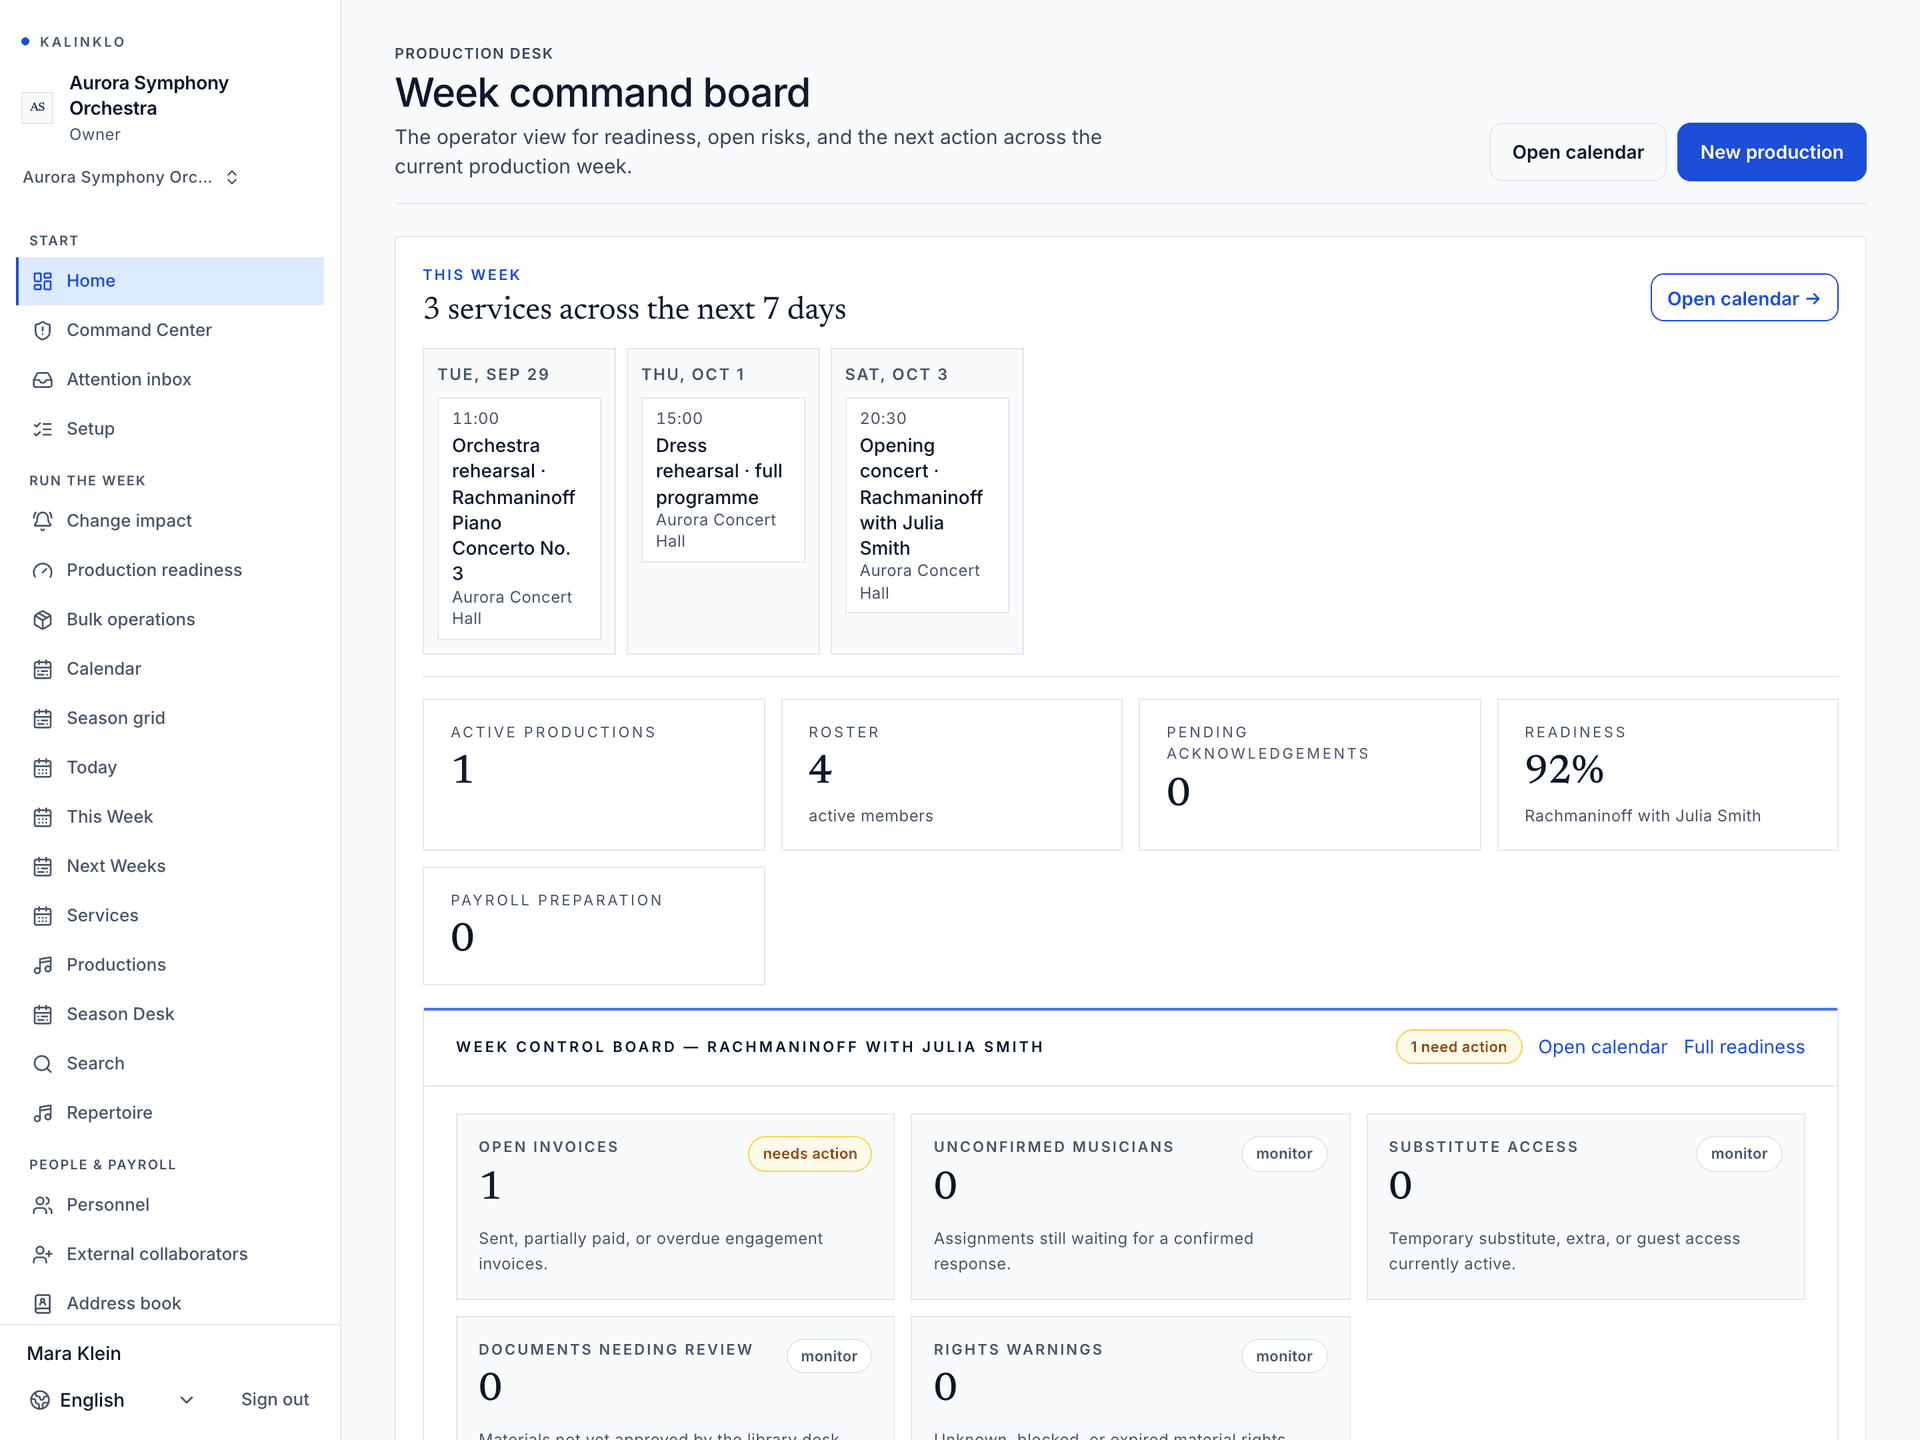
Task: Open the 11:00 Orchestra rehearsal service card
Action: point(519,518)
